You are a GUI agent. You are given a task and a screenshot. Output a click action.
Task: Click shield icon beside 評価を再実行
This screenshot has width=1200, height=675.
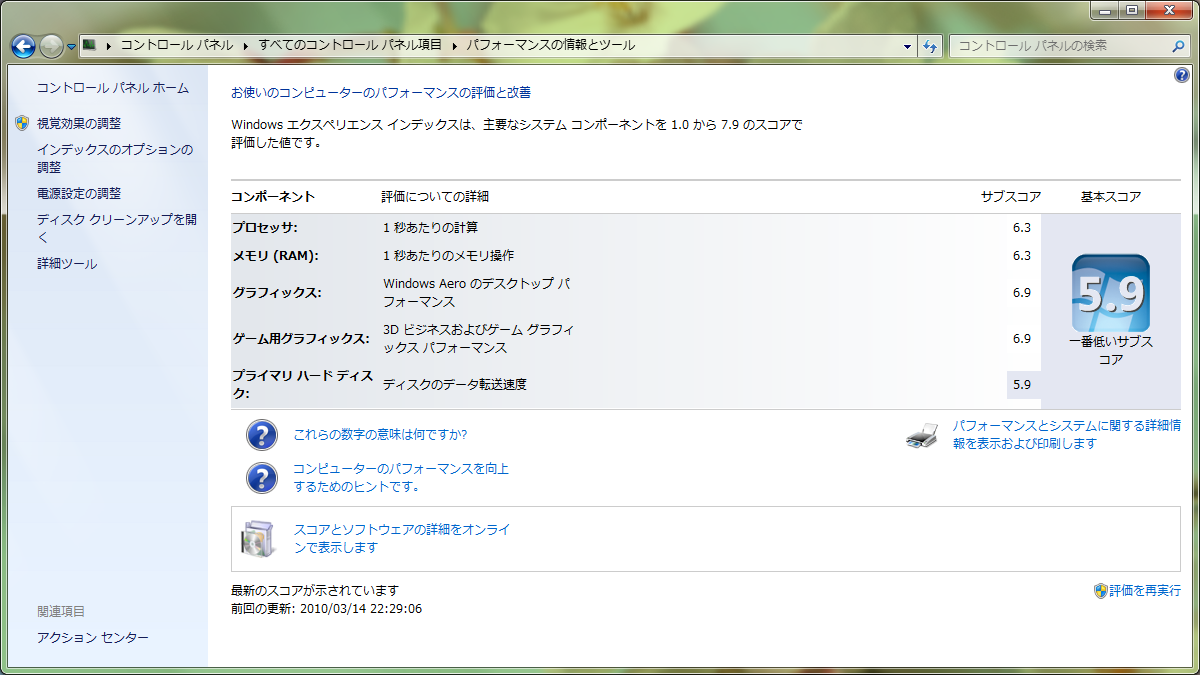tap(1101, 591)
